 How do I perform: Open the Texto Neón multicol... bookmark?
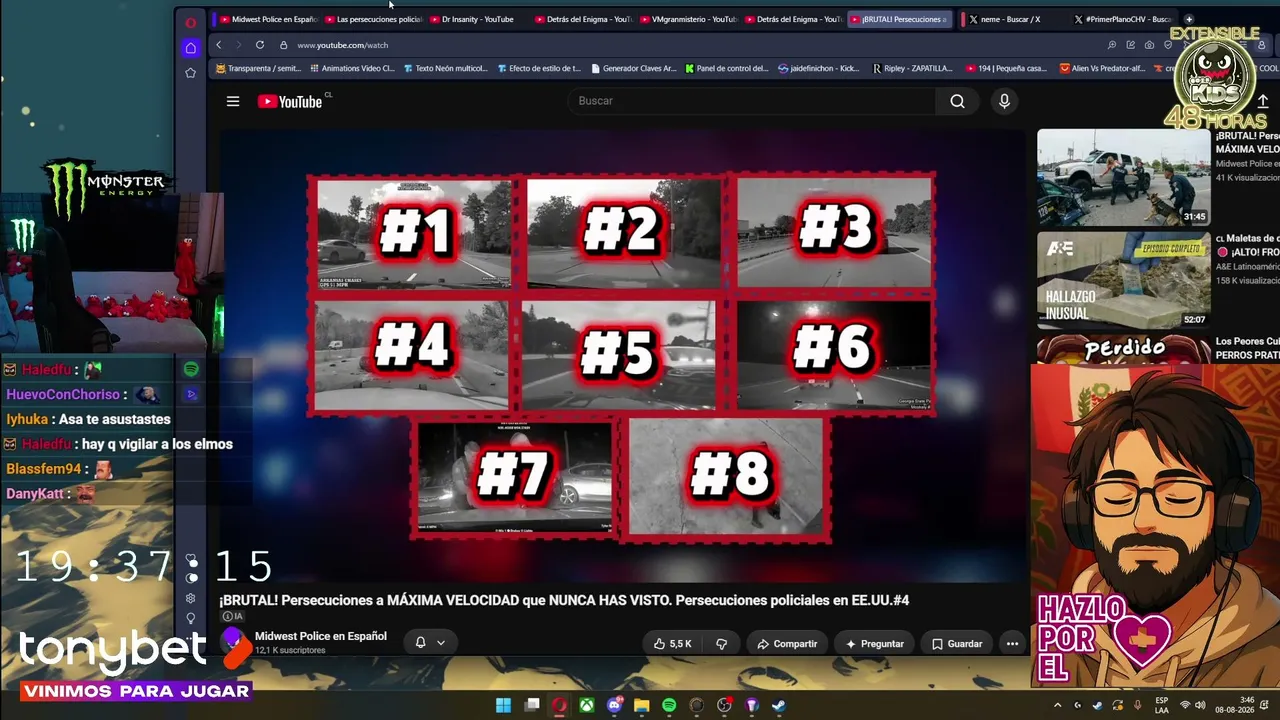click(x=446, y=69)
